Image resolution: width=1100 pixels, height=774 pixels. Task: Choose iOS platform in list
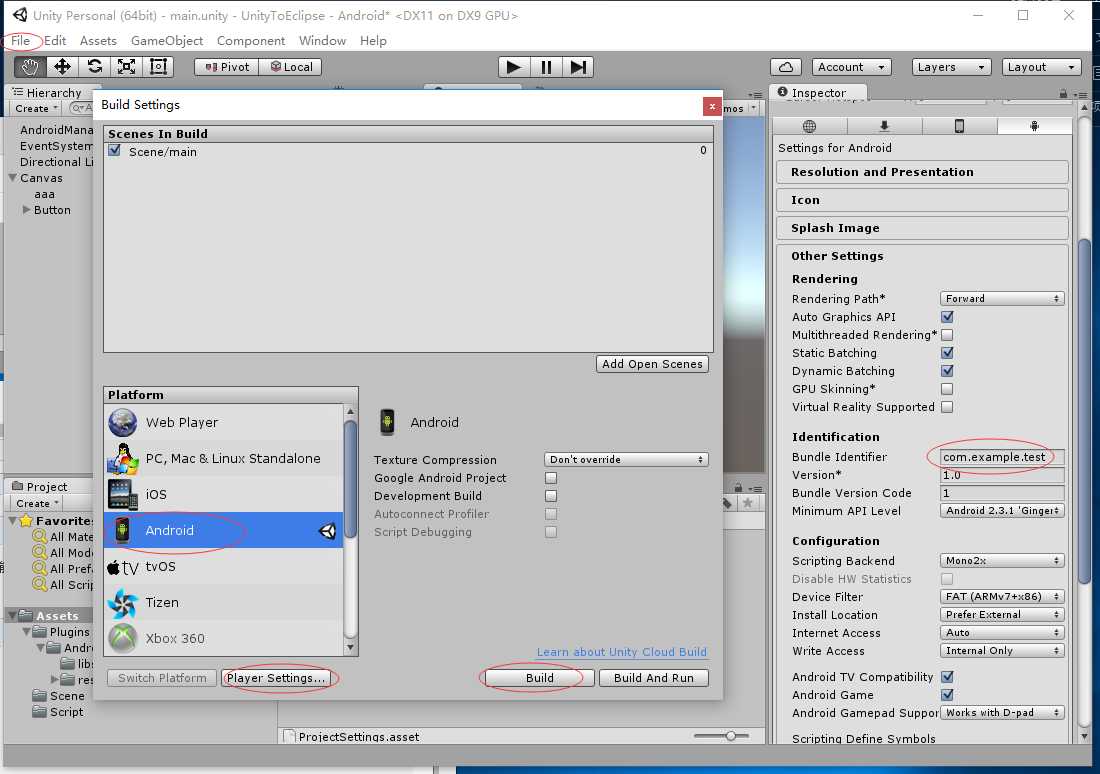click(224, 494)
